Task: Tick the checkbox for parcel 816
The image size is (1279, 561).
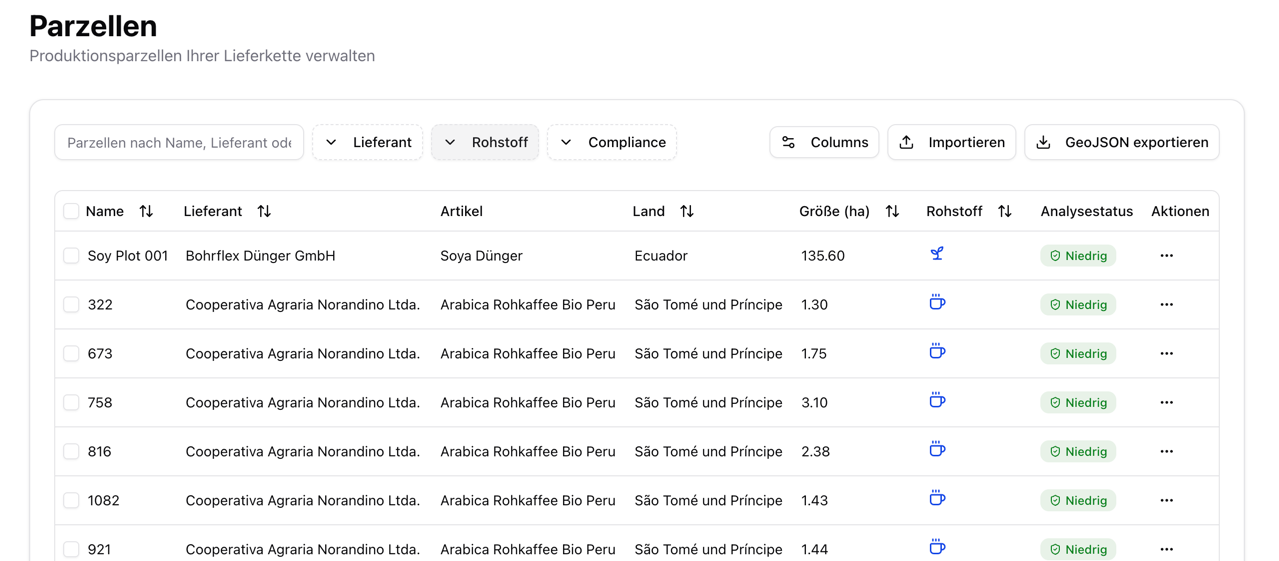Action: click(71, 452)
